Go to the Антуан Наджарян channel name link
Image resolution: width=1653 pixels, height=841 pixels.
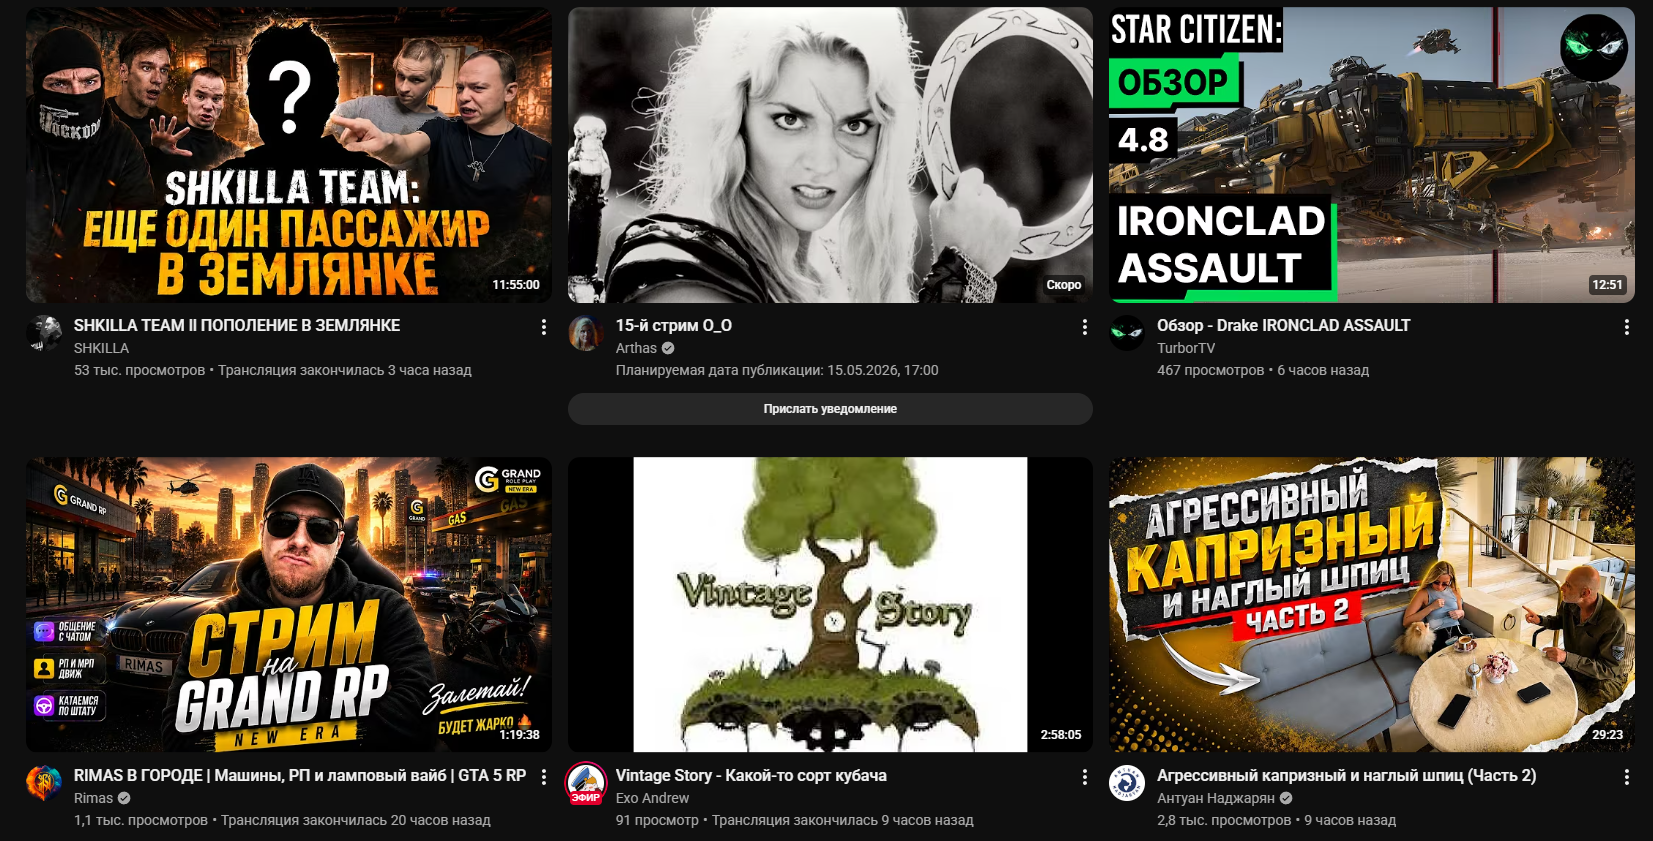[1216, 798]
